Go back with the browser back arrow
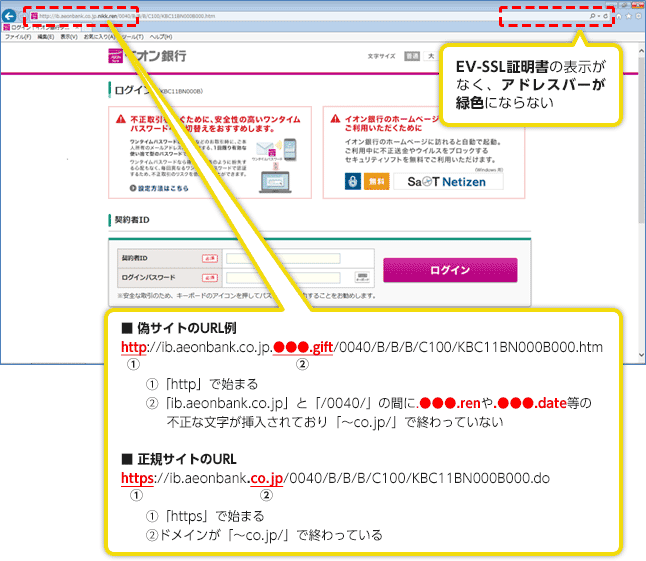Image resolution: width=646 pixels, height=561 pixels. 9,16
